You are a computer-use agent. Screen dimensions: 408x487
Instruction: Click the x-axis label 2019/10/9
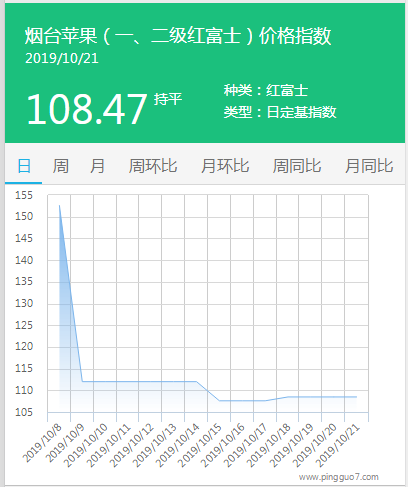pos(65,443)
